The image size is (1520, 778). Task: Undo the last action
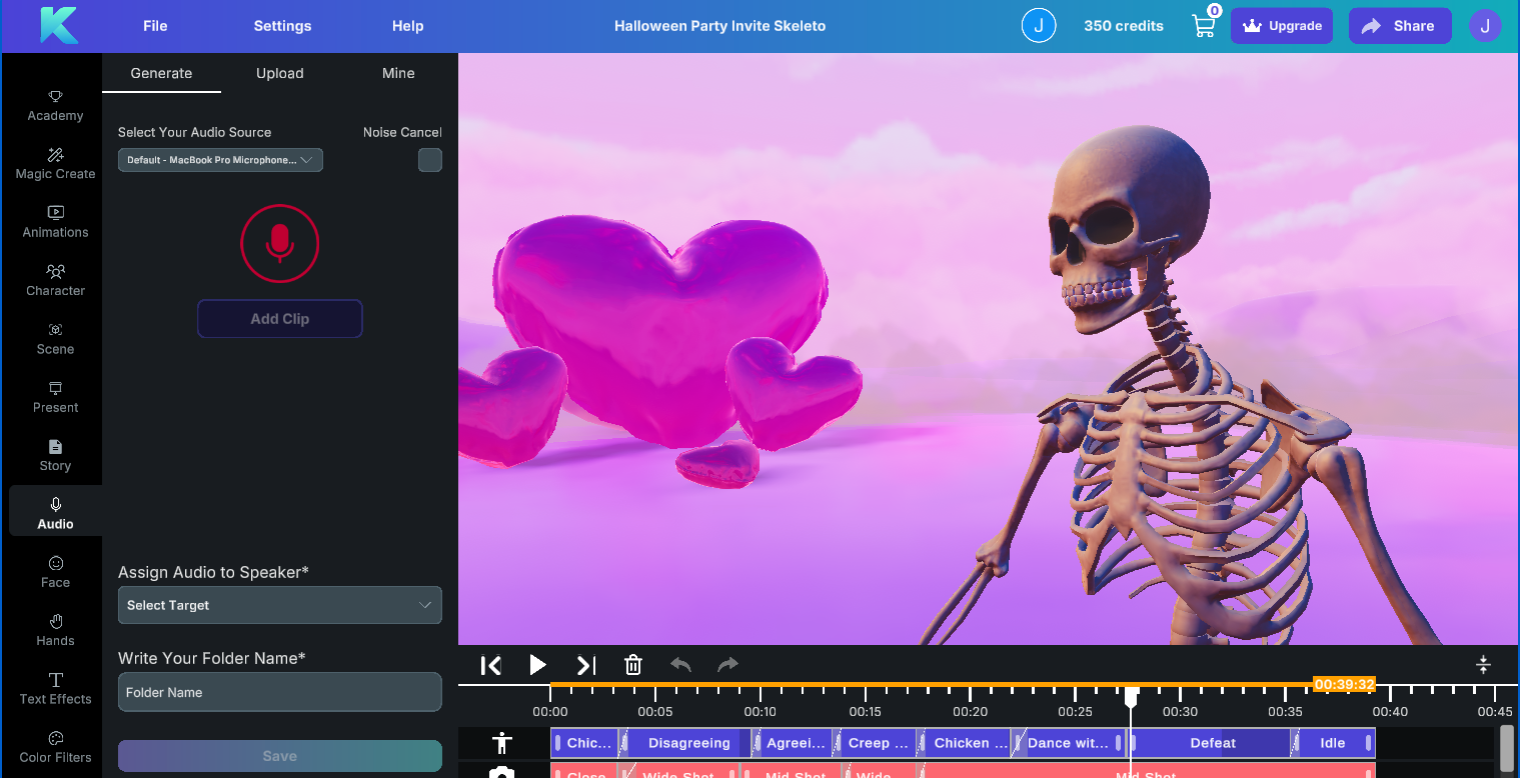tap(680, 664)
